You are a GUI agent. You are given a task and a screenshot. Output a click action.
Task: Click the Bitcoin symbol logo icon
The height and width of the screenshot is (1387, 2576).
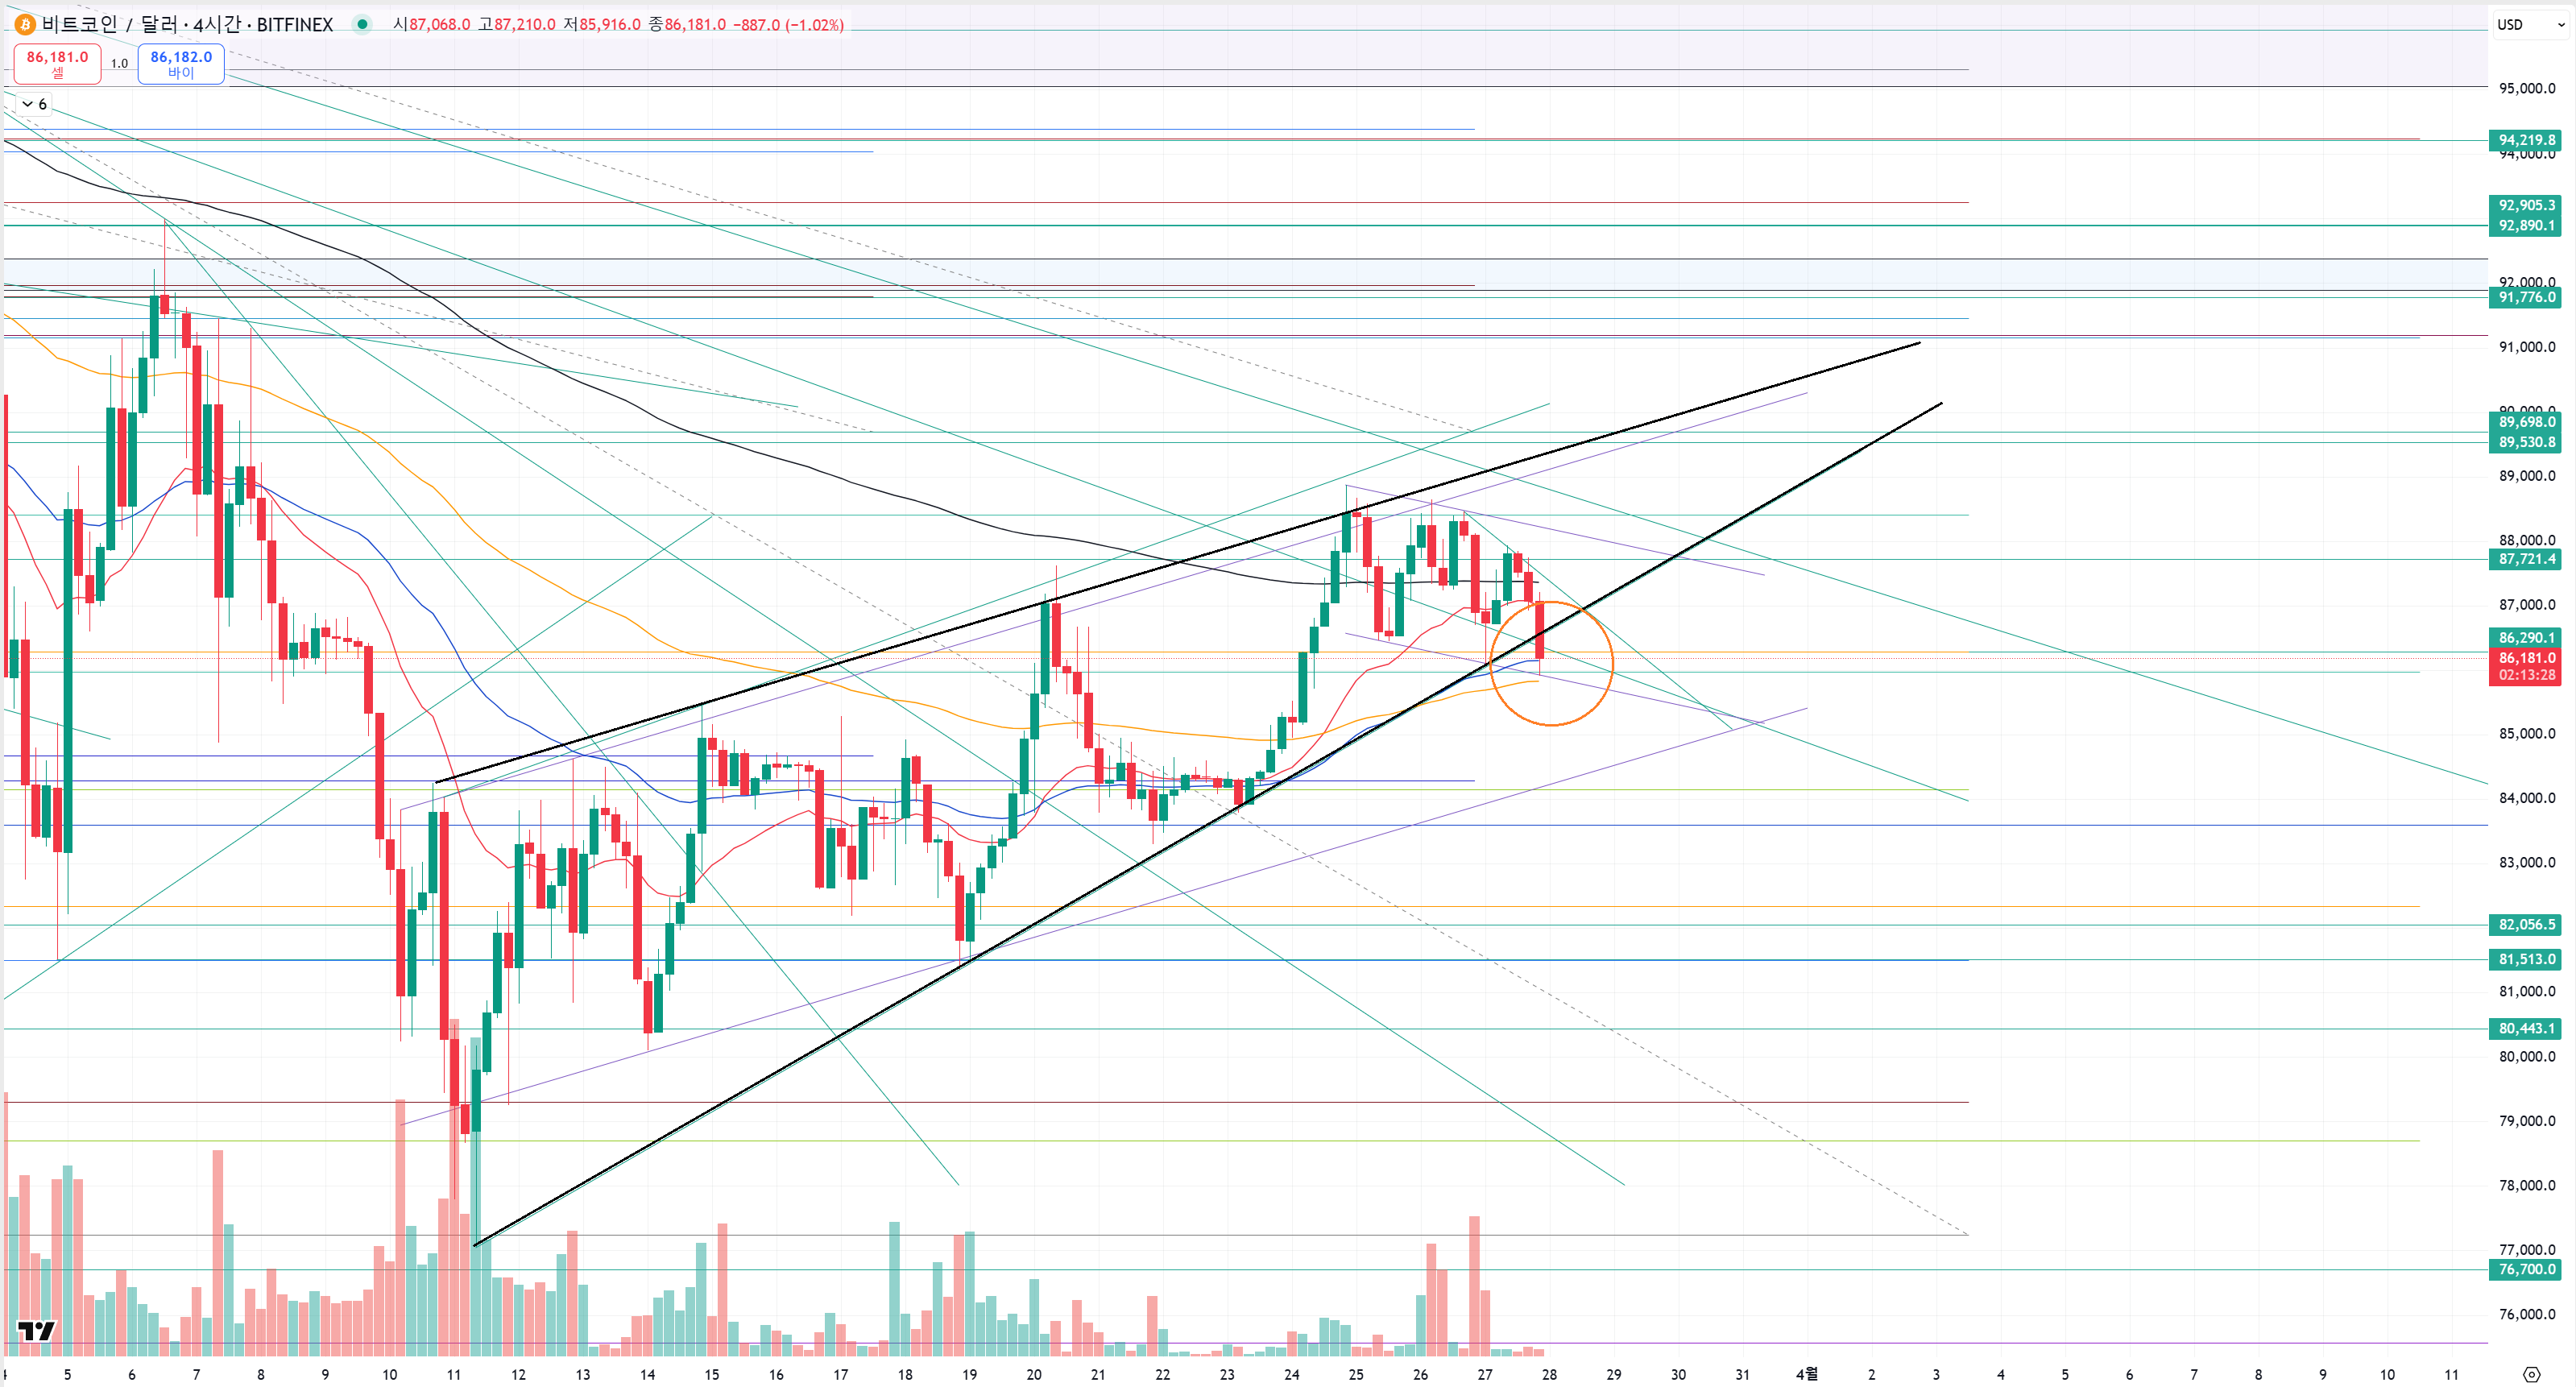pos(24,24)
